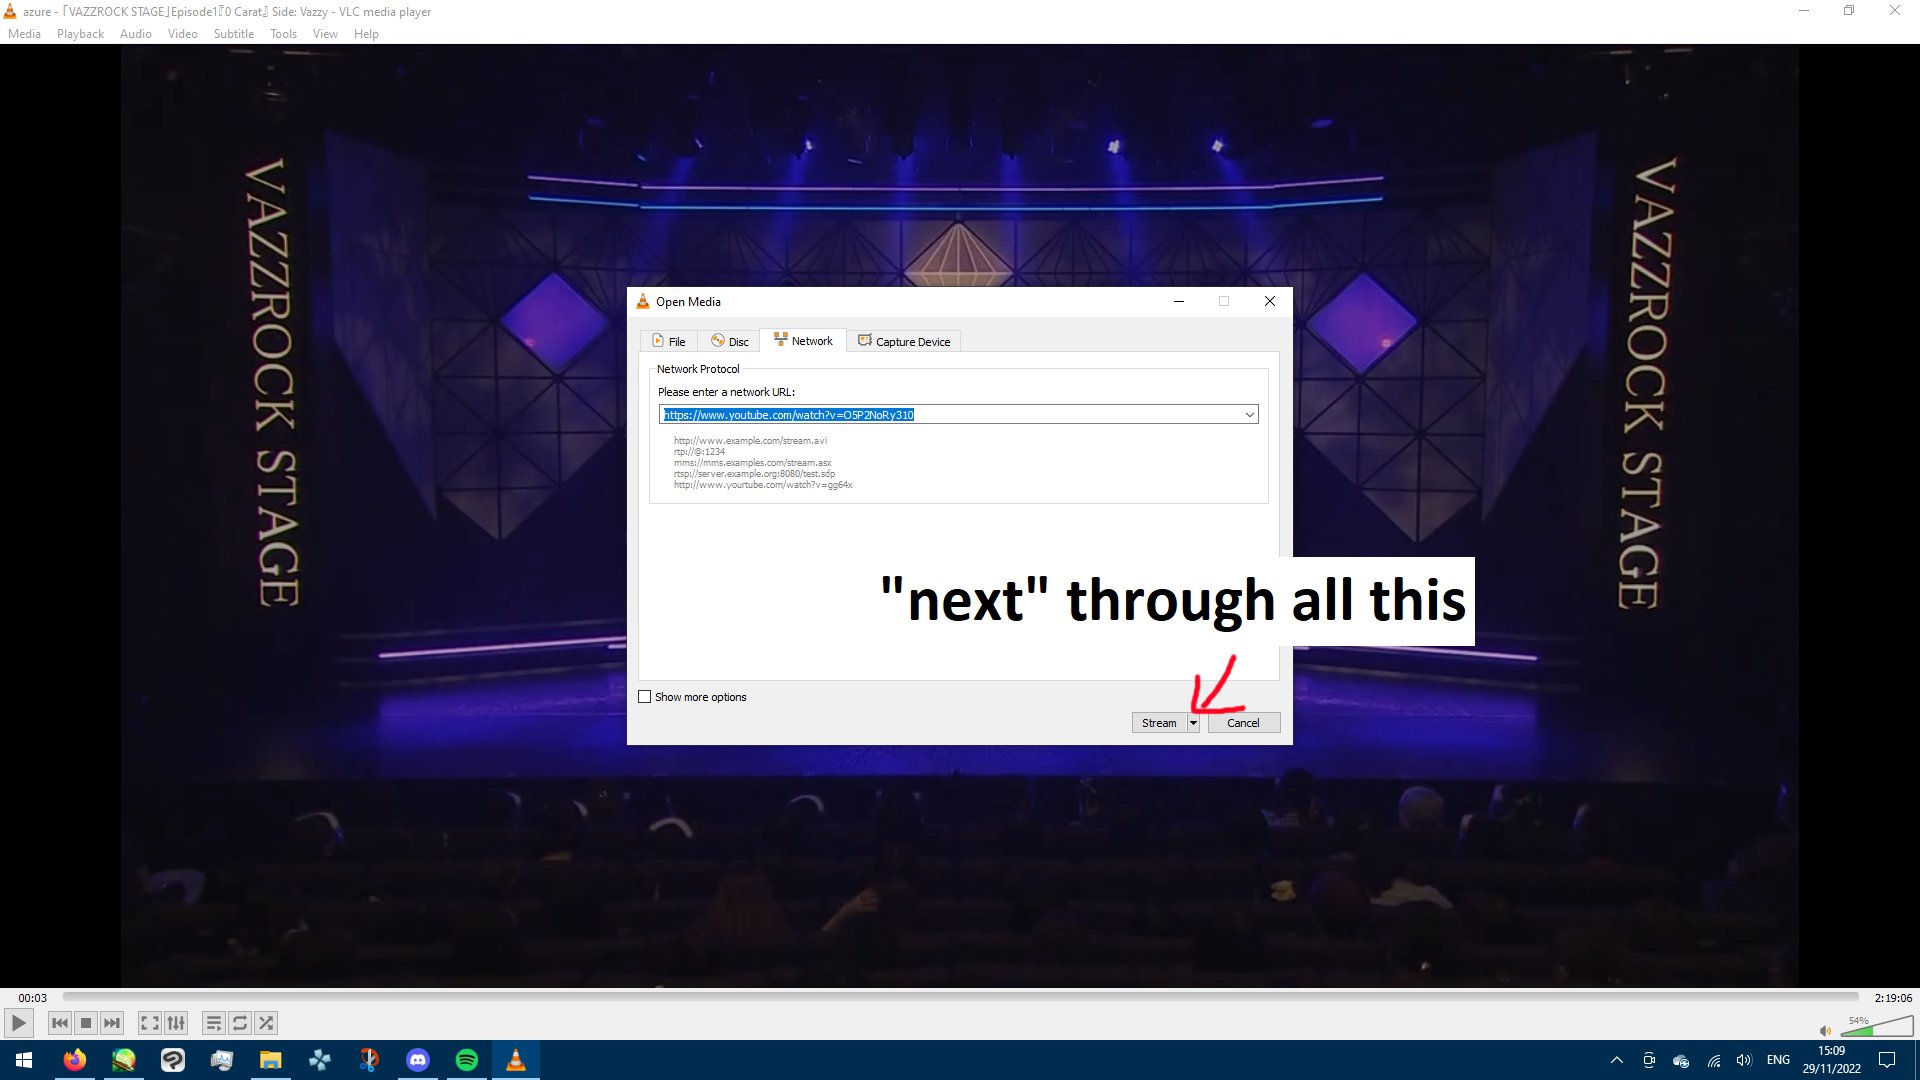1920x1080 pixels.
Task: Open the Help menu
Action: (x=366, y=34)
